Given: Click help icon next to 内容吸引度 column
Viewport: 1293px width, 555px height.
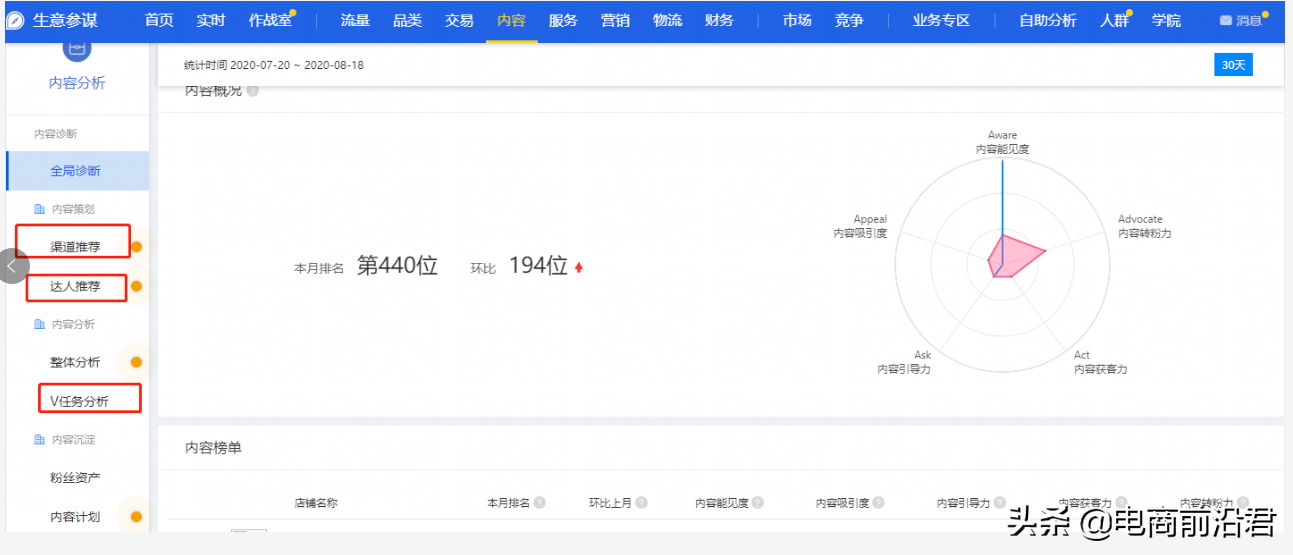Looking at the screenshot, I should 880,503.
